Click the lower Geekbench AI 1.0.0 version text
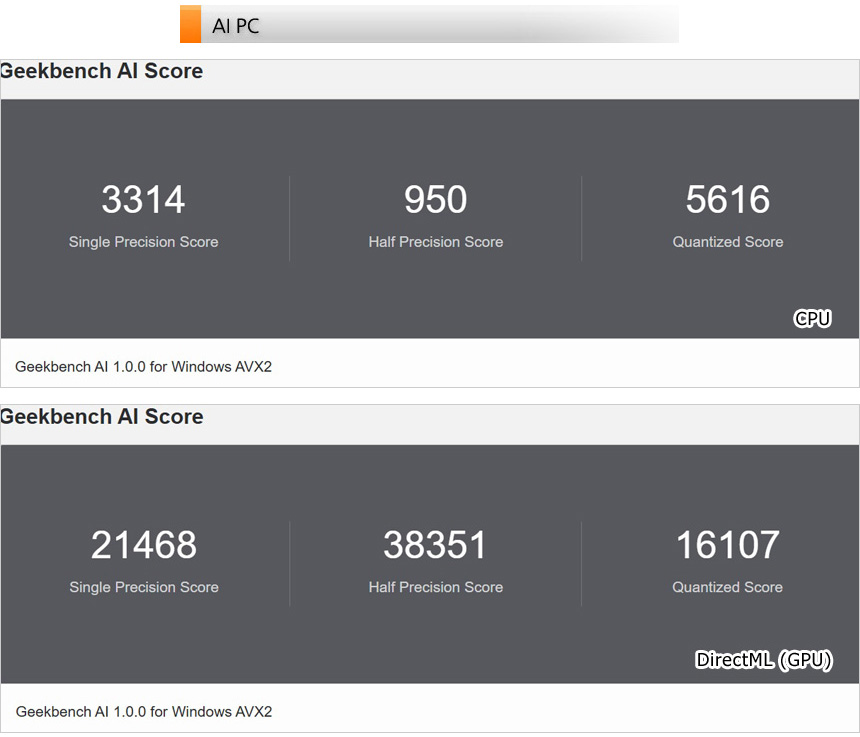860x737 pixels. click(x=143, y=712)
